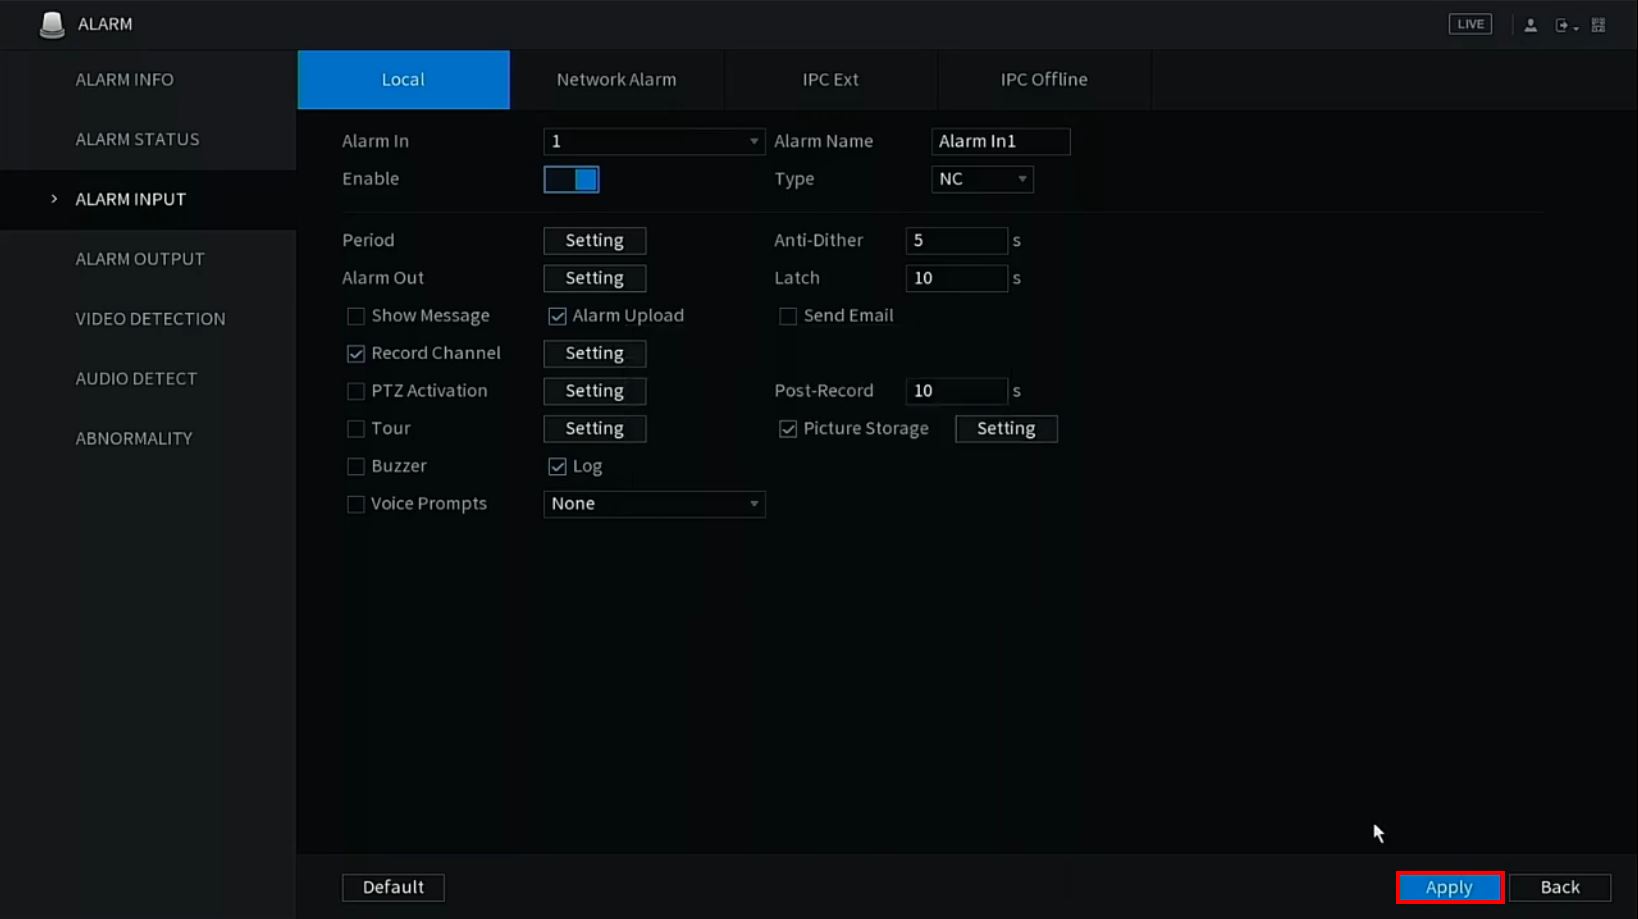This screenshot has width=1638, height=919.
Task: Click the alarm bell icon
Action: [x=52, y=24]
